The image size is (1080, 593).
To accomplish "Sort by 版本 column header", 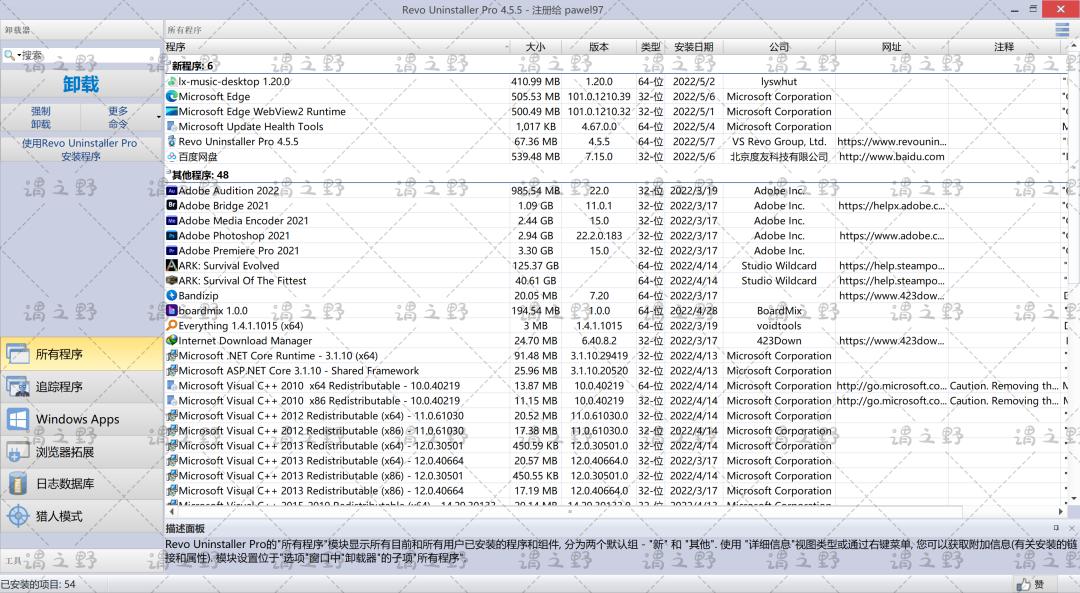I will [x=599, y=47].
